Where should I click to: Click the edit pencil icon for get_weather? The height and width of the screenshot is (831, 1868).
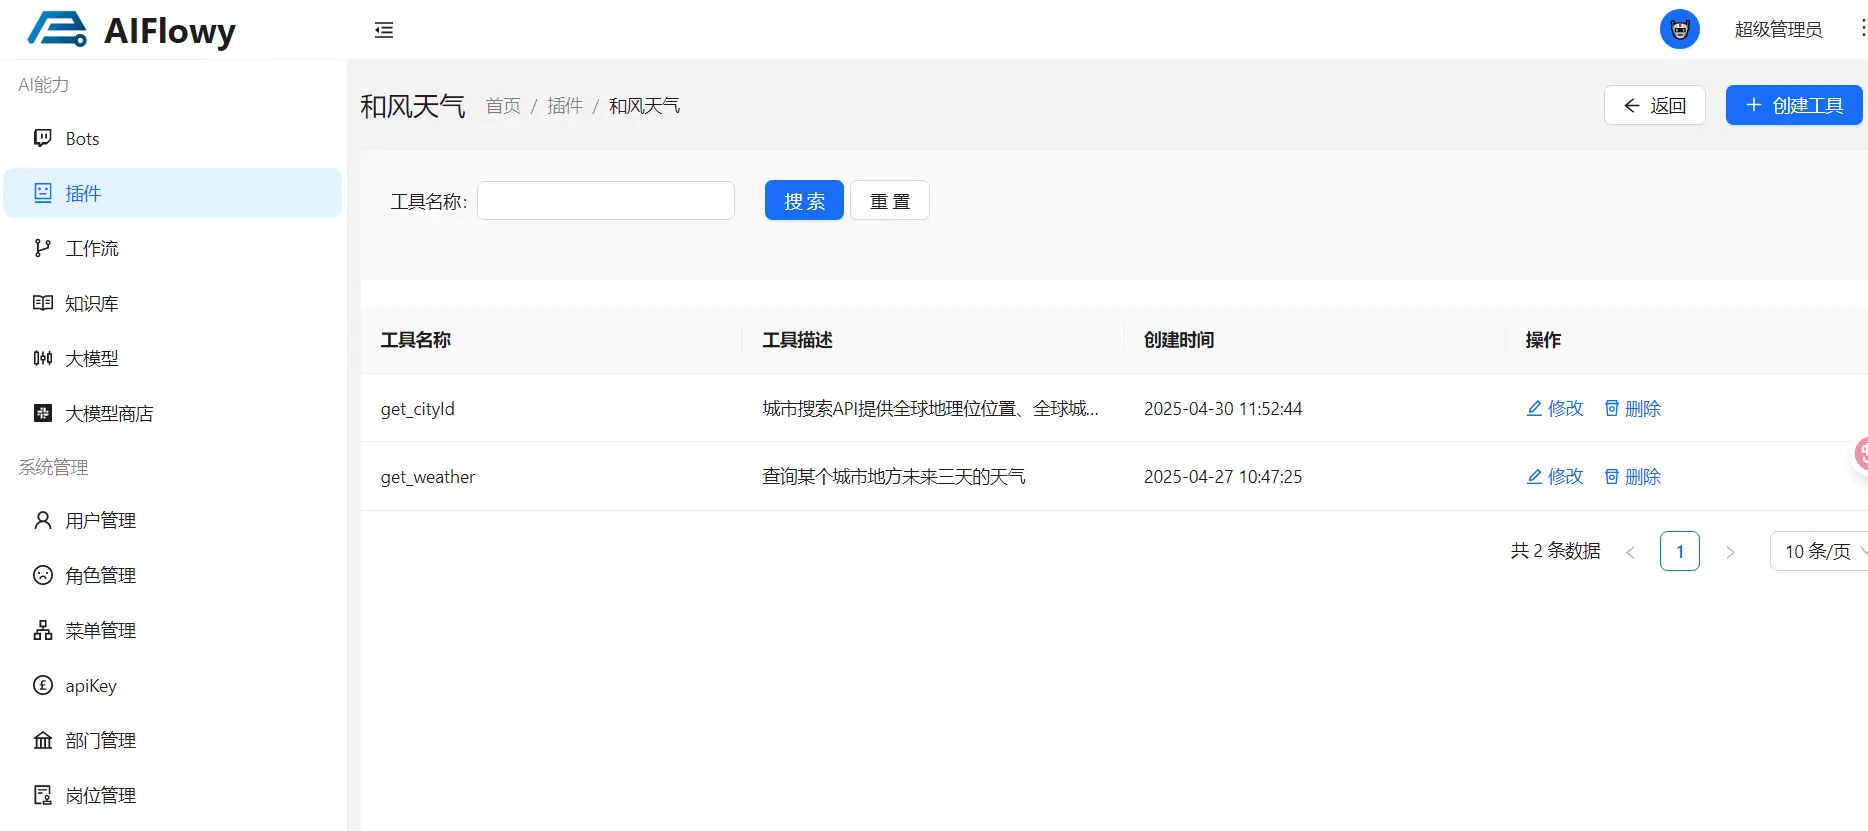pos(1534,476)
